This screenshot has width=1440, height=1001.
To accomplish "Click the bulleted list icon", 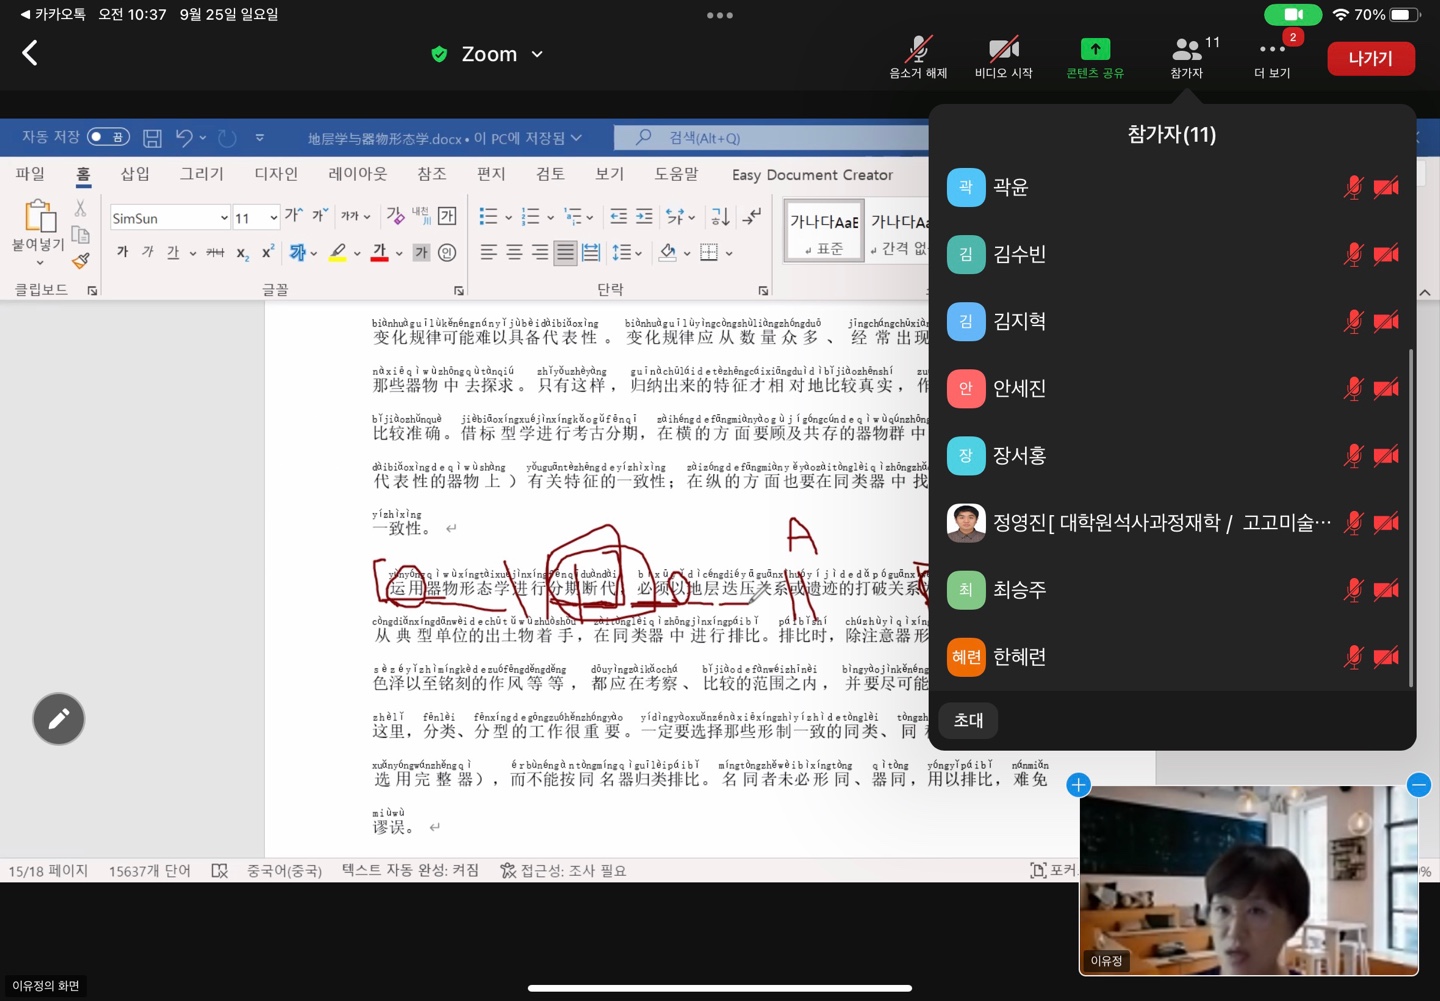I will pos(488,217).
